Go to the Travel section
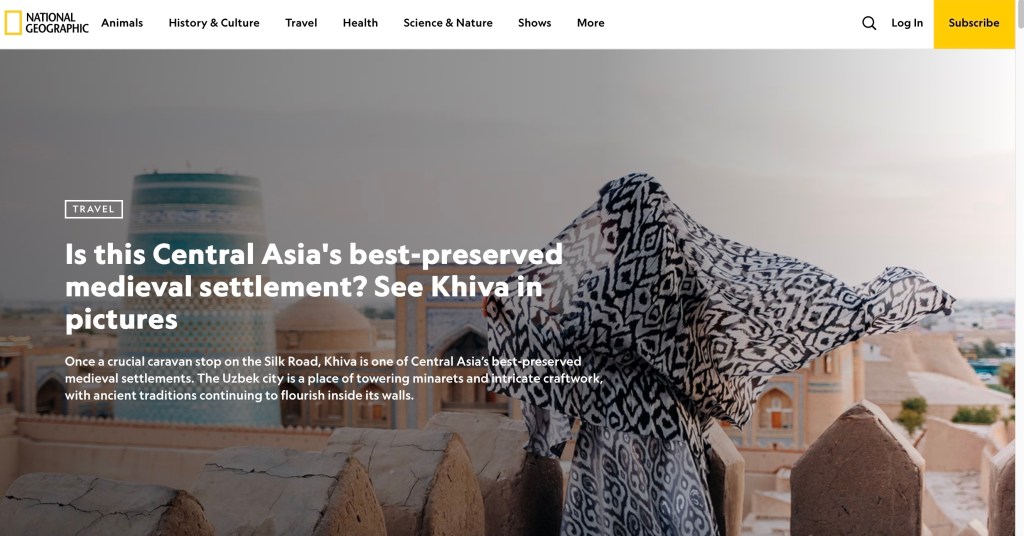Image resolution: width=1024 pixels, height=536 pixels. [301, 23]
